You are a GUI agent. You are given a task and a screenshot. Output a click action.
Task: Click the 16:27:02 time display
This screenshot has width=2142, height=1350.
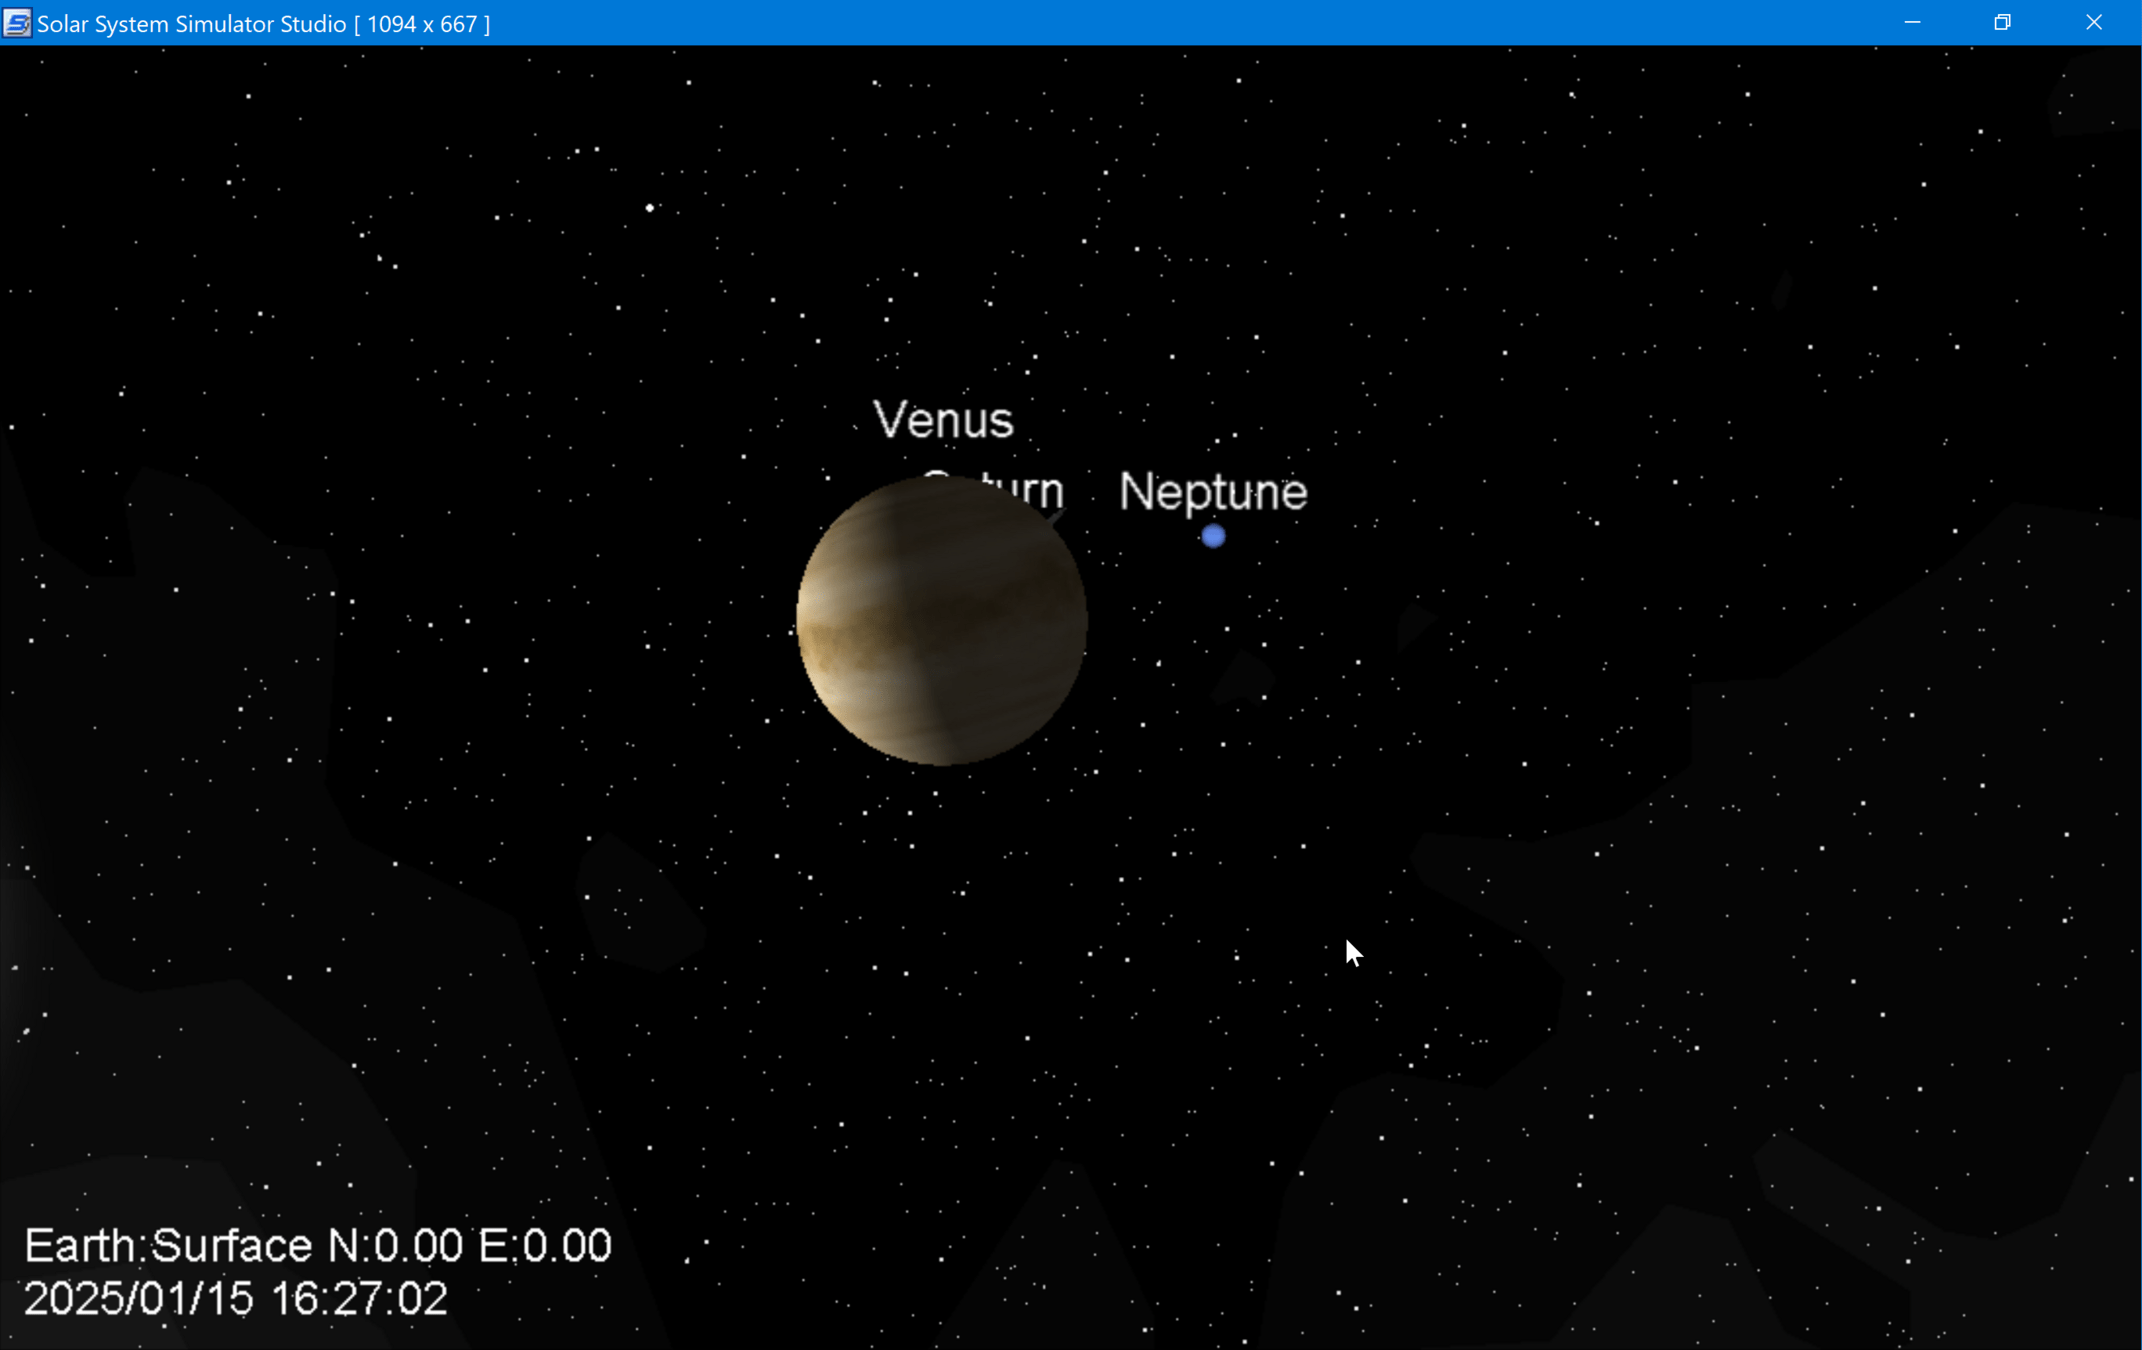[359, 1299]
